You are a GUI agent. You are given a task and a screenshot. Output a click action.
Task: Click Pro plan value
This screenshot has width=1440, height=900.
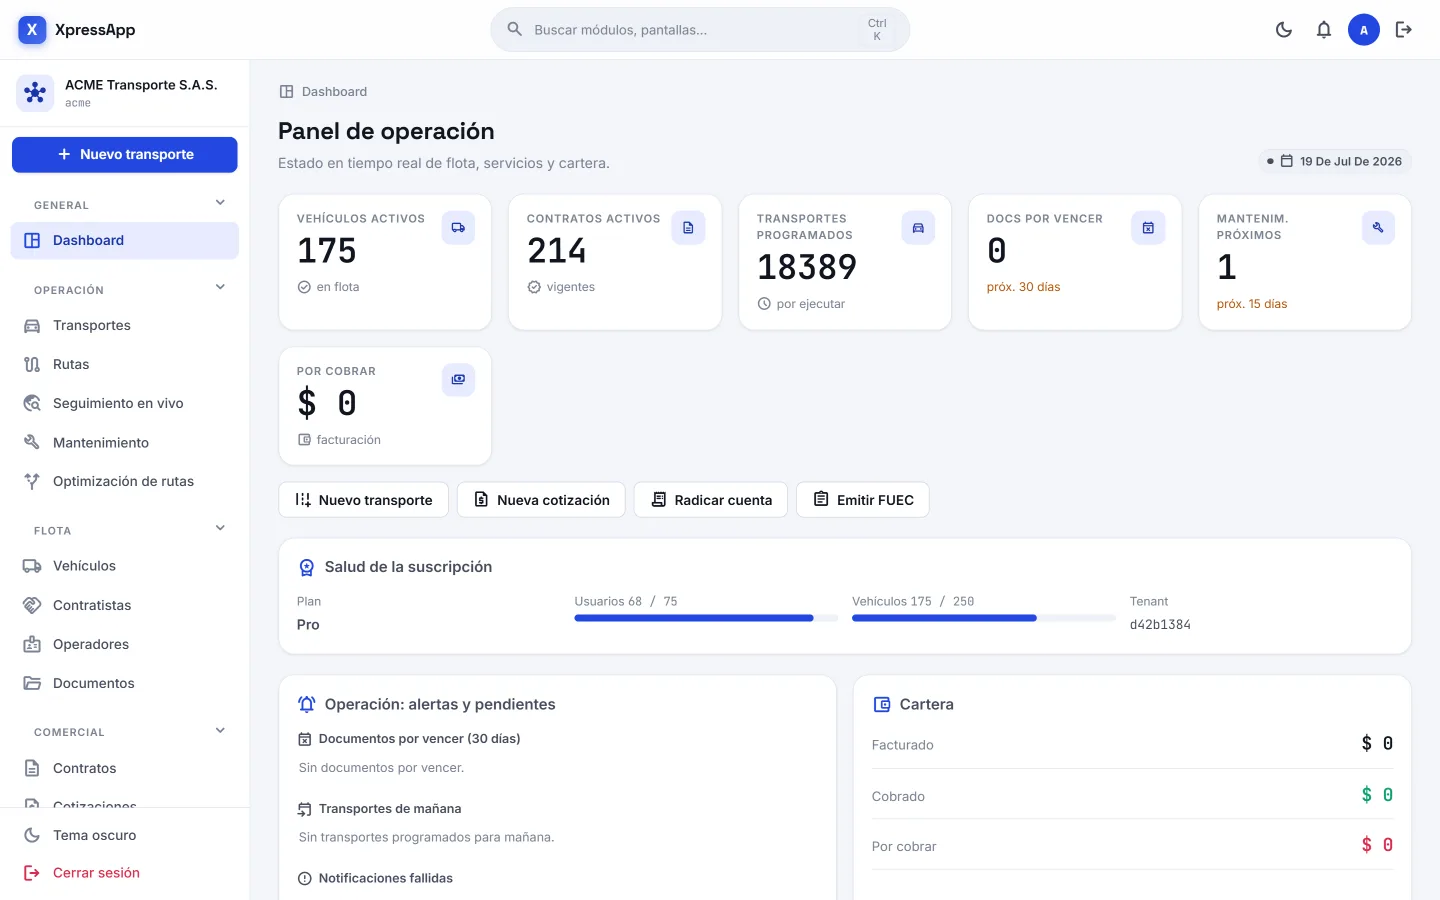[x=308, y=625]
